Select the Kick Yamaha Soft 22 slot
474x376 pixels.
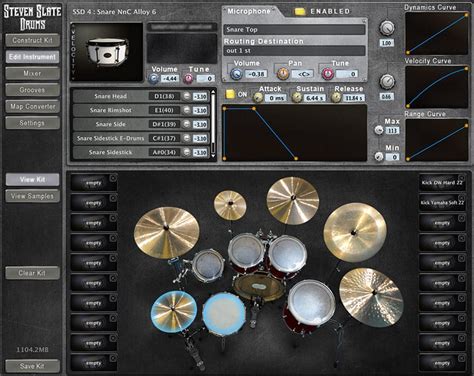pyautogui.click(x=442, y=203)
